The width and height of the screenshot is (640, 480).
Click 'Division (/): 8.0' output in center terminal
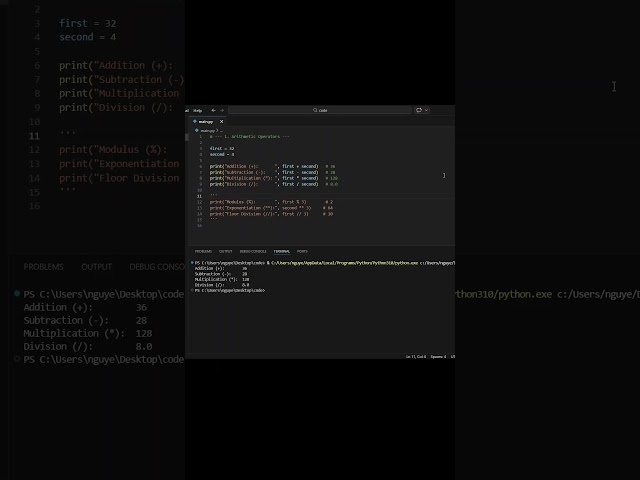click(x=222, y=285)
